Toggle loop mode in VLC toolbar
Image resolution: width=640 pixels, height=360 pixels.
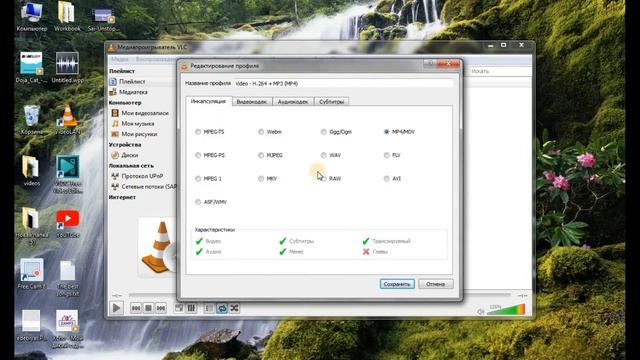click(x=222, y=308)
